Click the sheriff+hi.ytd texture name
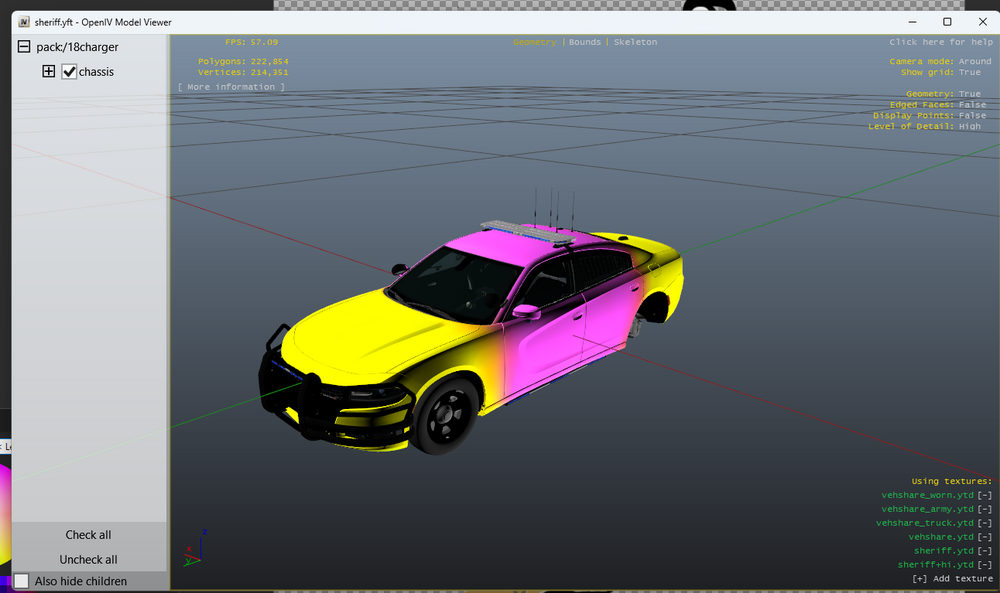Viewport: 1000px width, 593px height. click(936, 565)
